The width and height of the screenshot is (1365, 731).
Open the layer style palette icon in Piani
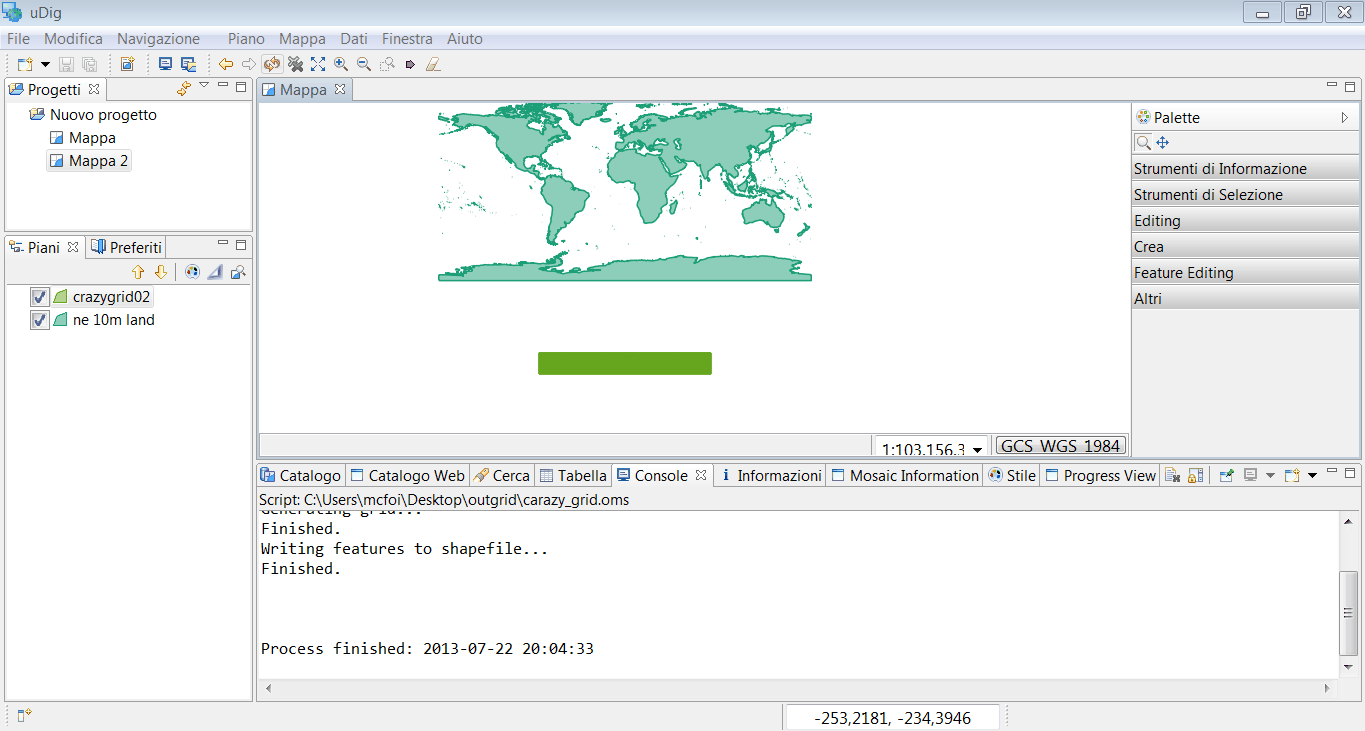pyautogui.click(x=192, y=272)
